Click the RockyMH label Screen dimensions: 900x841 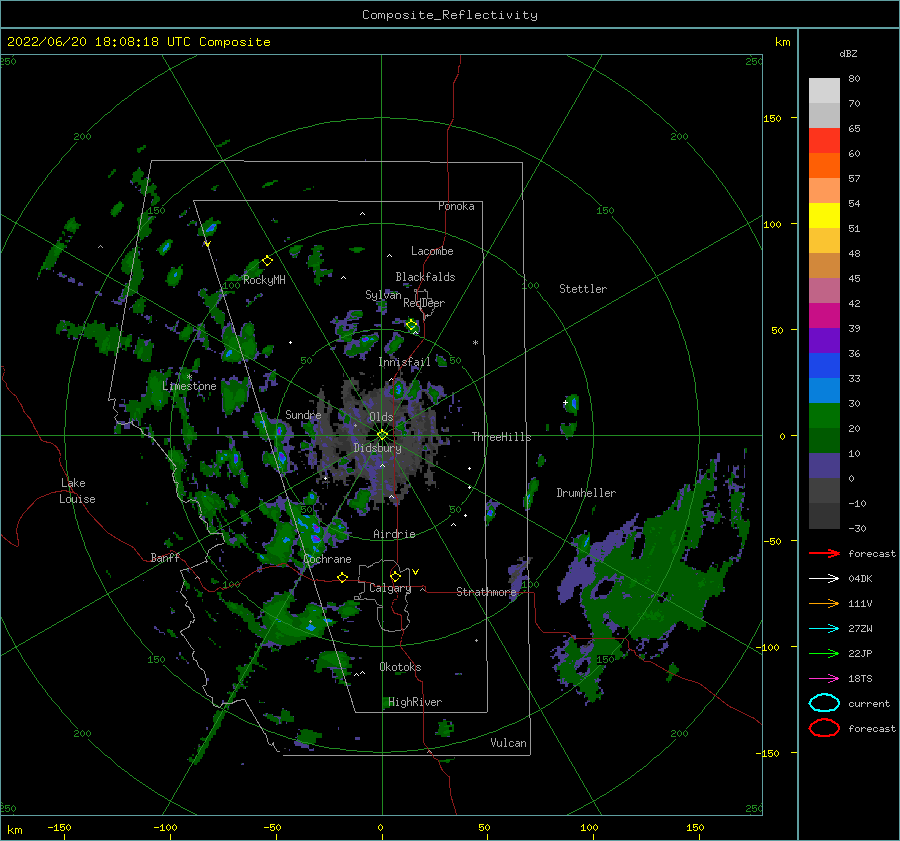[264, 280]
